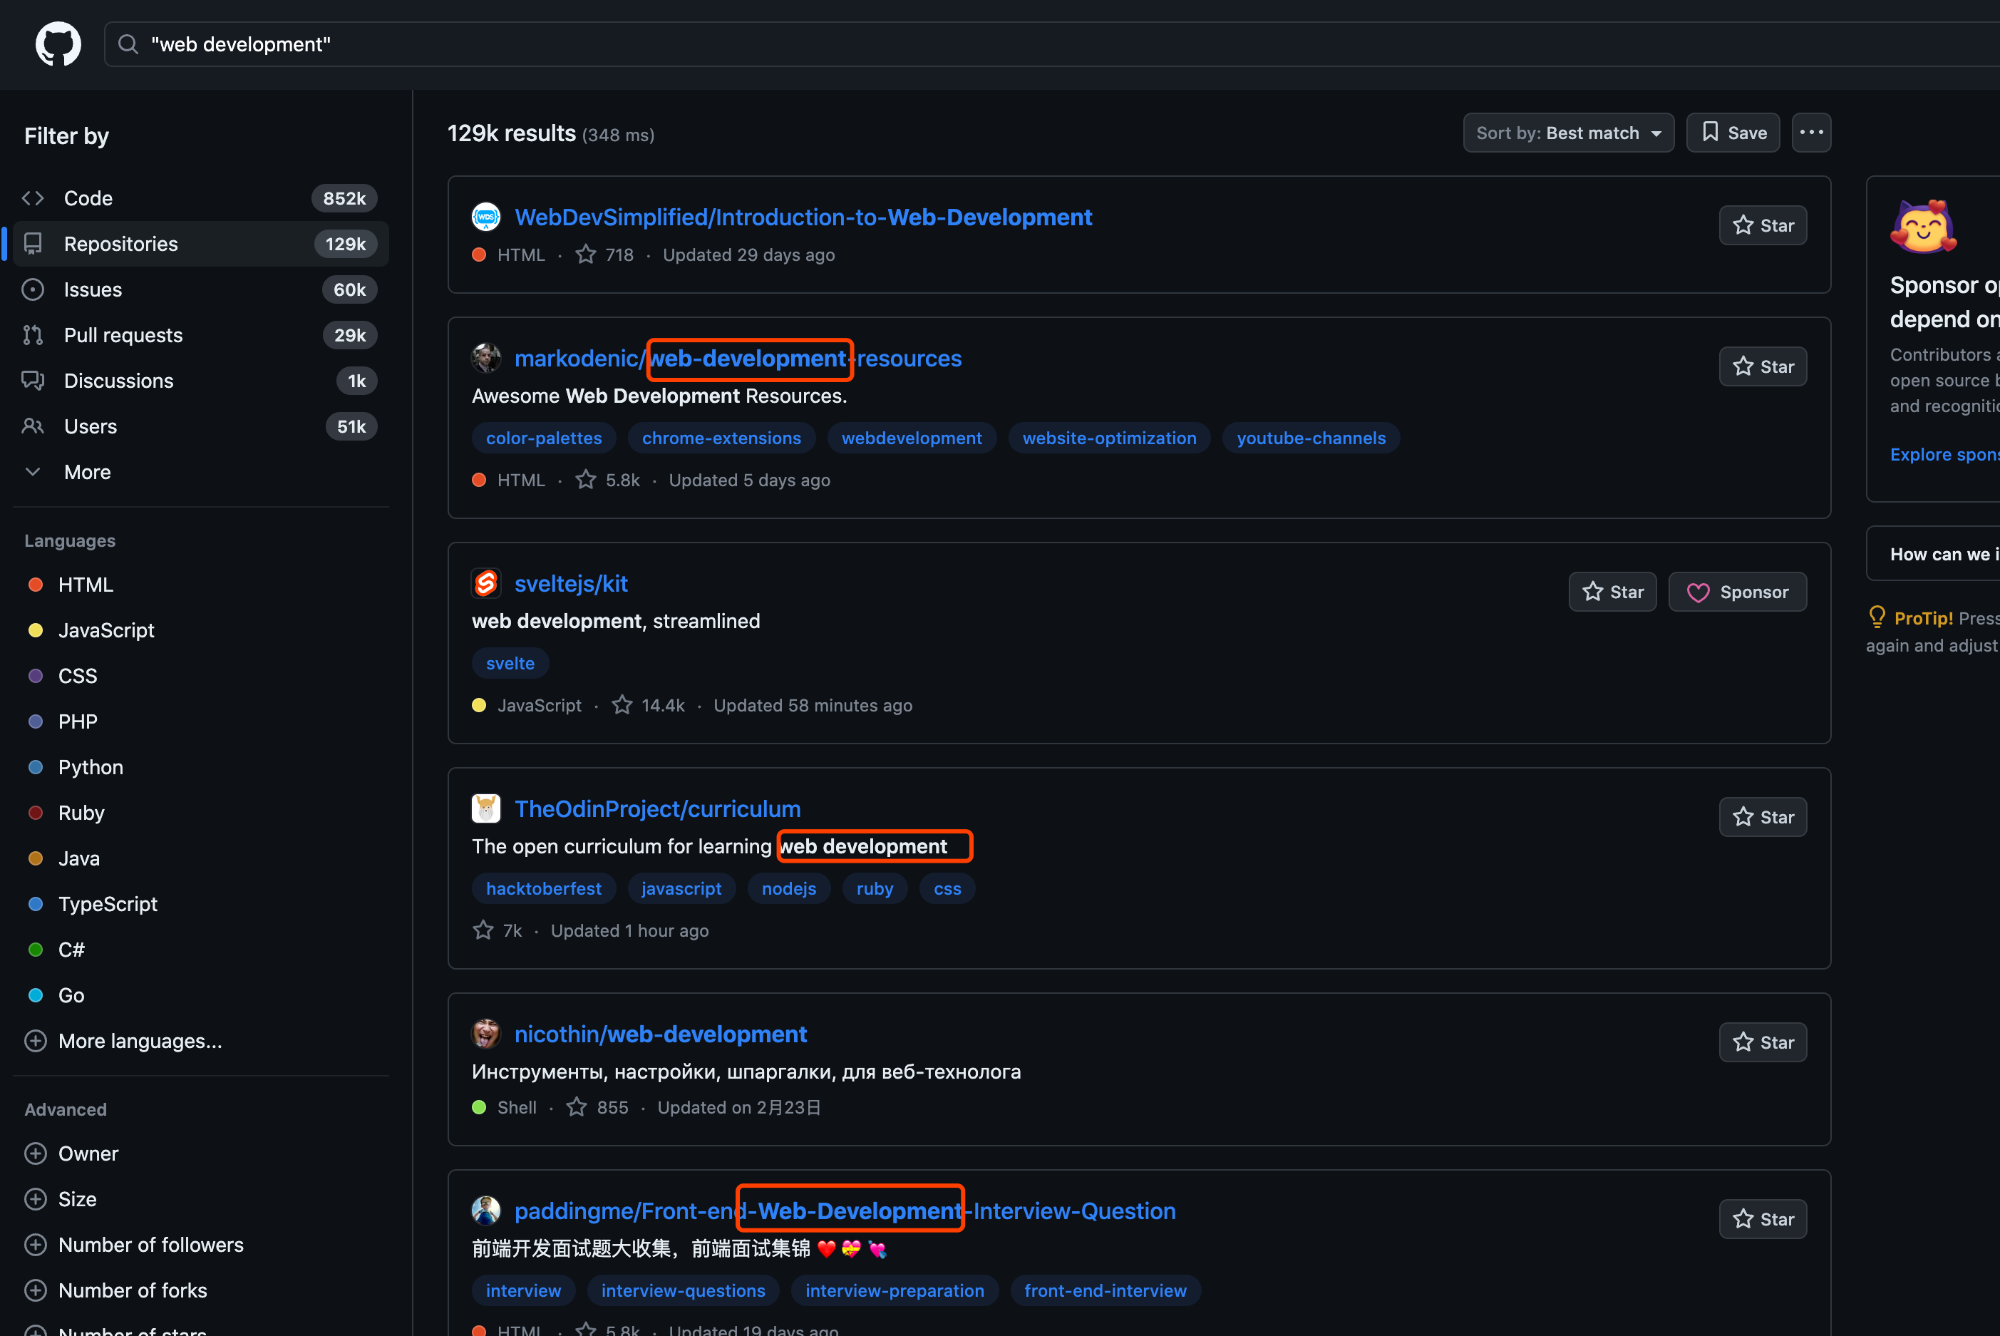Open the svelte topic tag
This screenshot has height=1336, width=2000.
(510, 663)
